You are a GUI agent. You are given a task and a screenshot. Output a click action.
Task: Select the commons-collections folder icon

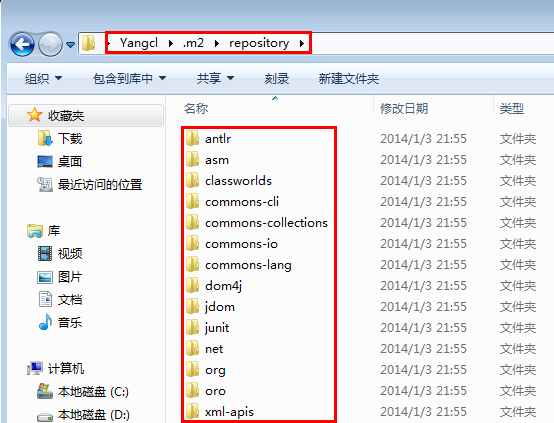[x=193, y=222]
